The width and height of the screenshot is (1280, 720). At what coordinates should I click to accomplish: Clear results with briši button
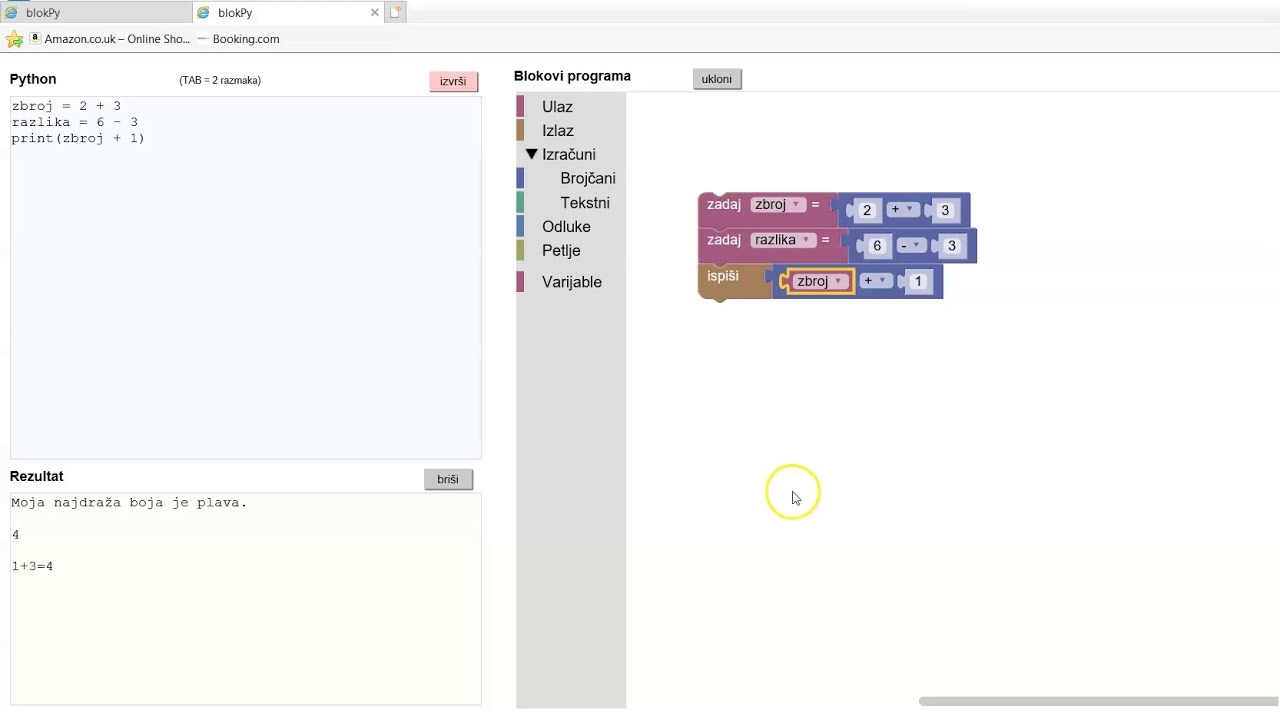448,480
